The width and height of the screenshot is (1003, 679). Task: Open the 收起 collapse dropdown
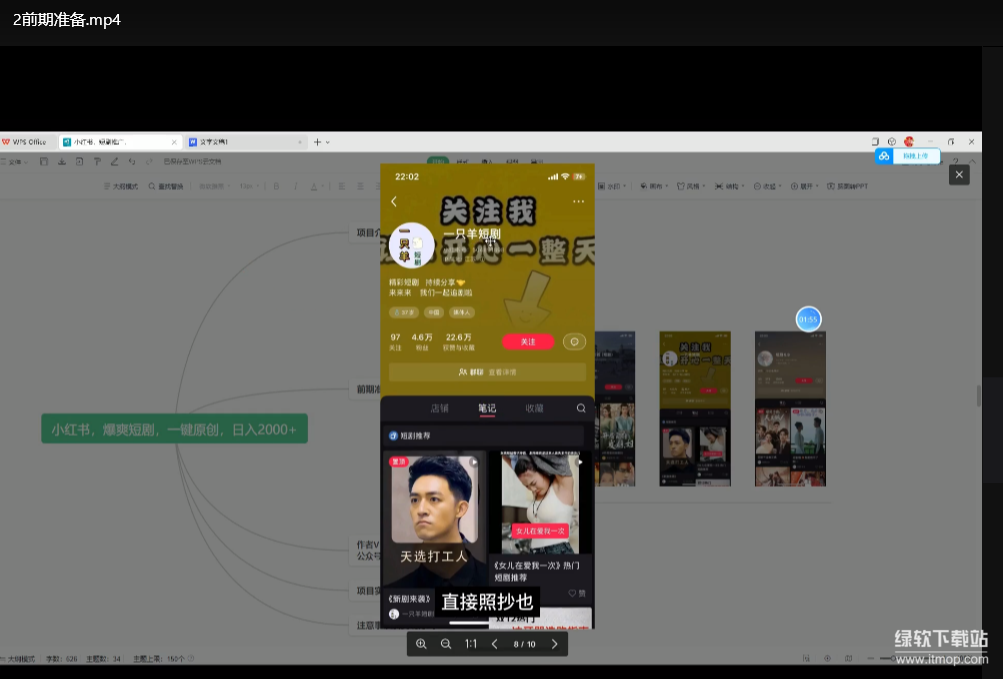coord(768,186)
